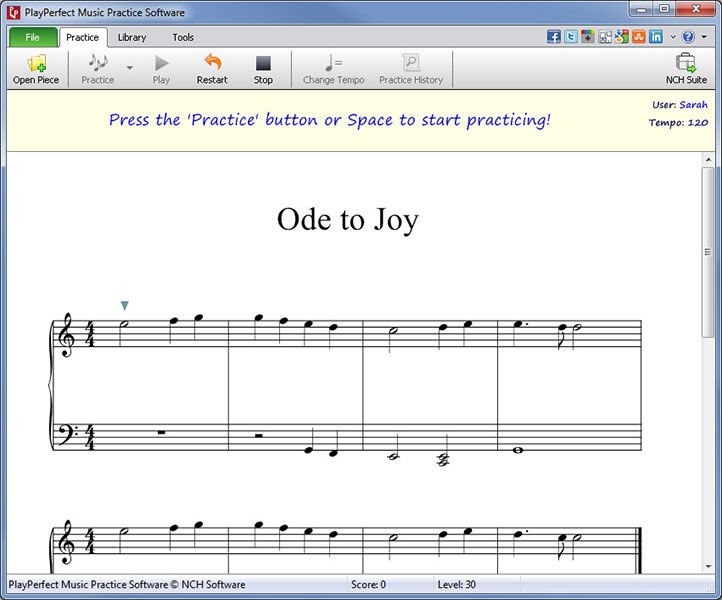Share on StumbleUpon icon
The height and width of the screenshot is (600, 722).
[x=639, y=36]
